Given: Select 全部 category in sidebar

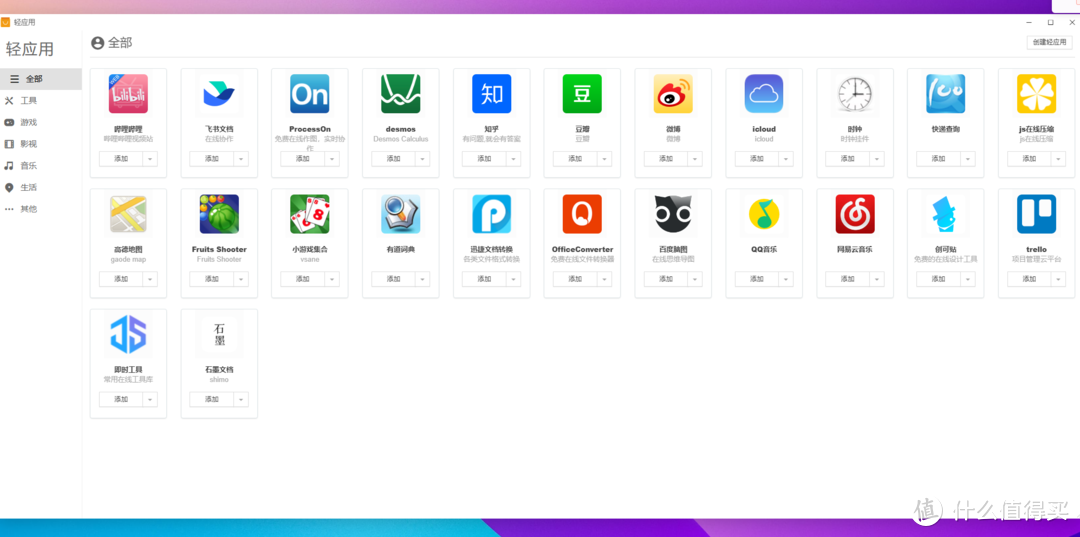Looking at the screenshot, I should [x=41, y=79].
